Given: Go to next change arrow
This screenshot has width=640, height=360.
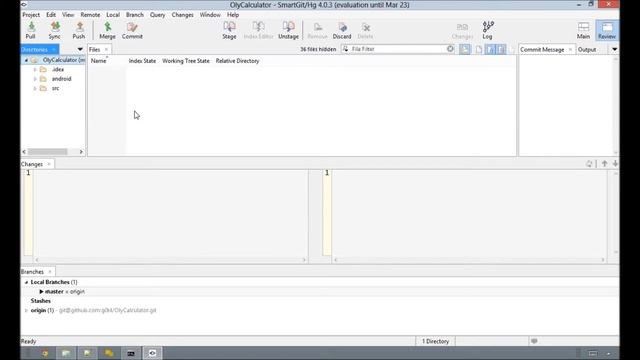Looking at the screenshot, I should point(615,164).
